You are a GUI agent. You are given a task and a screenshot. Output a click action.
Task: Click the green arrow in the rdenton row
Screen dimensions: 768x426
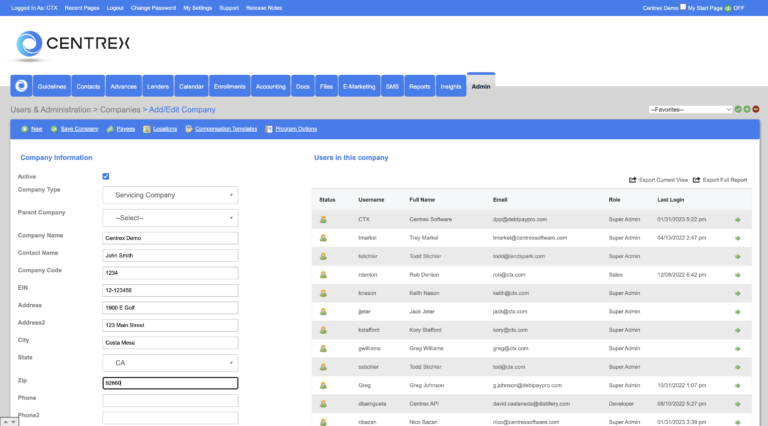(738, 275)
